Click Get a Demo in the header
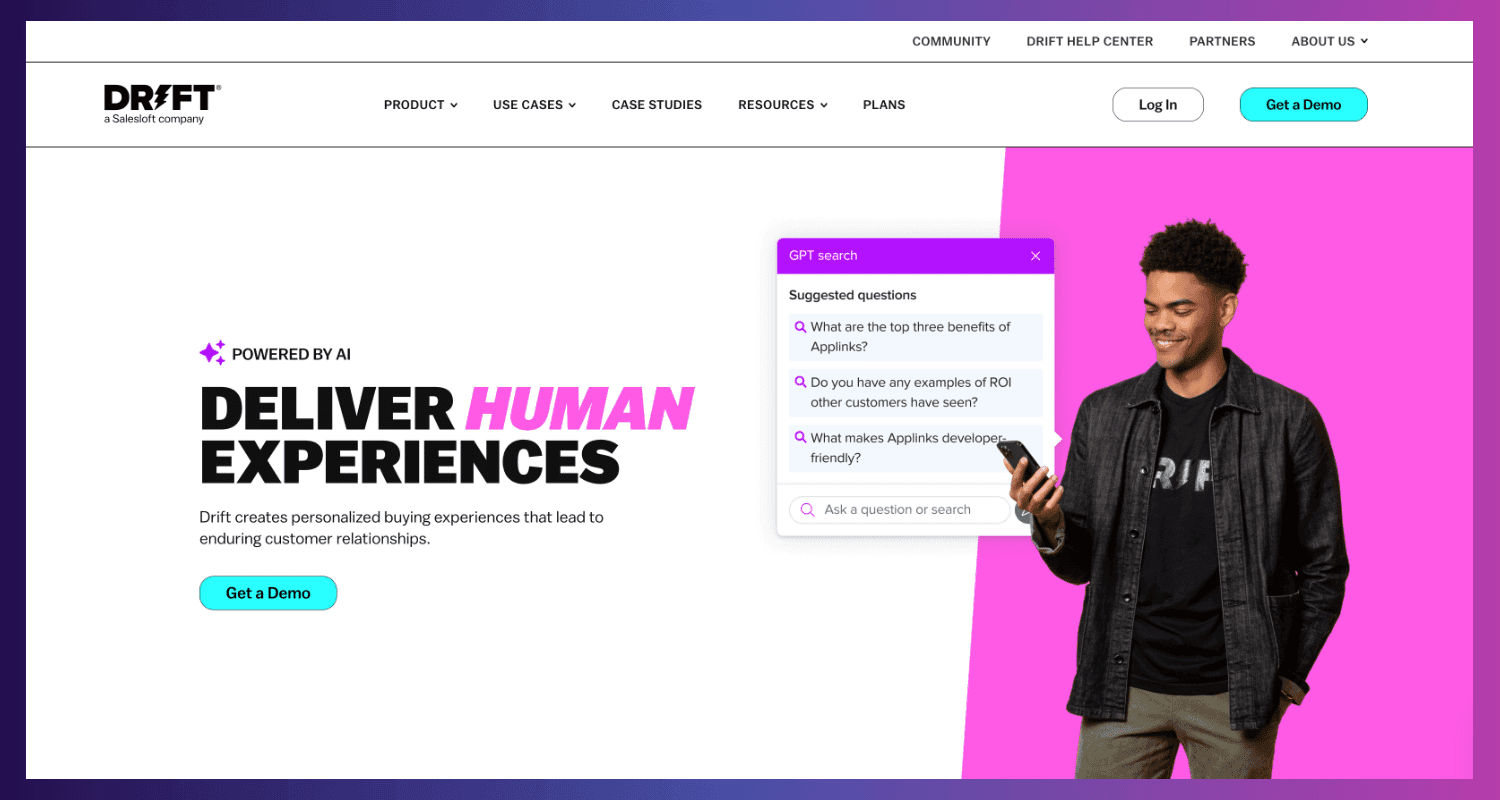 coord(1304,105)
